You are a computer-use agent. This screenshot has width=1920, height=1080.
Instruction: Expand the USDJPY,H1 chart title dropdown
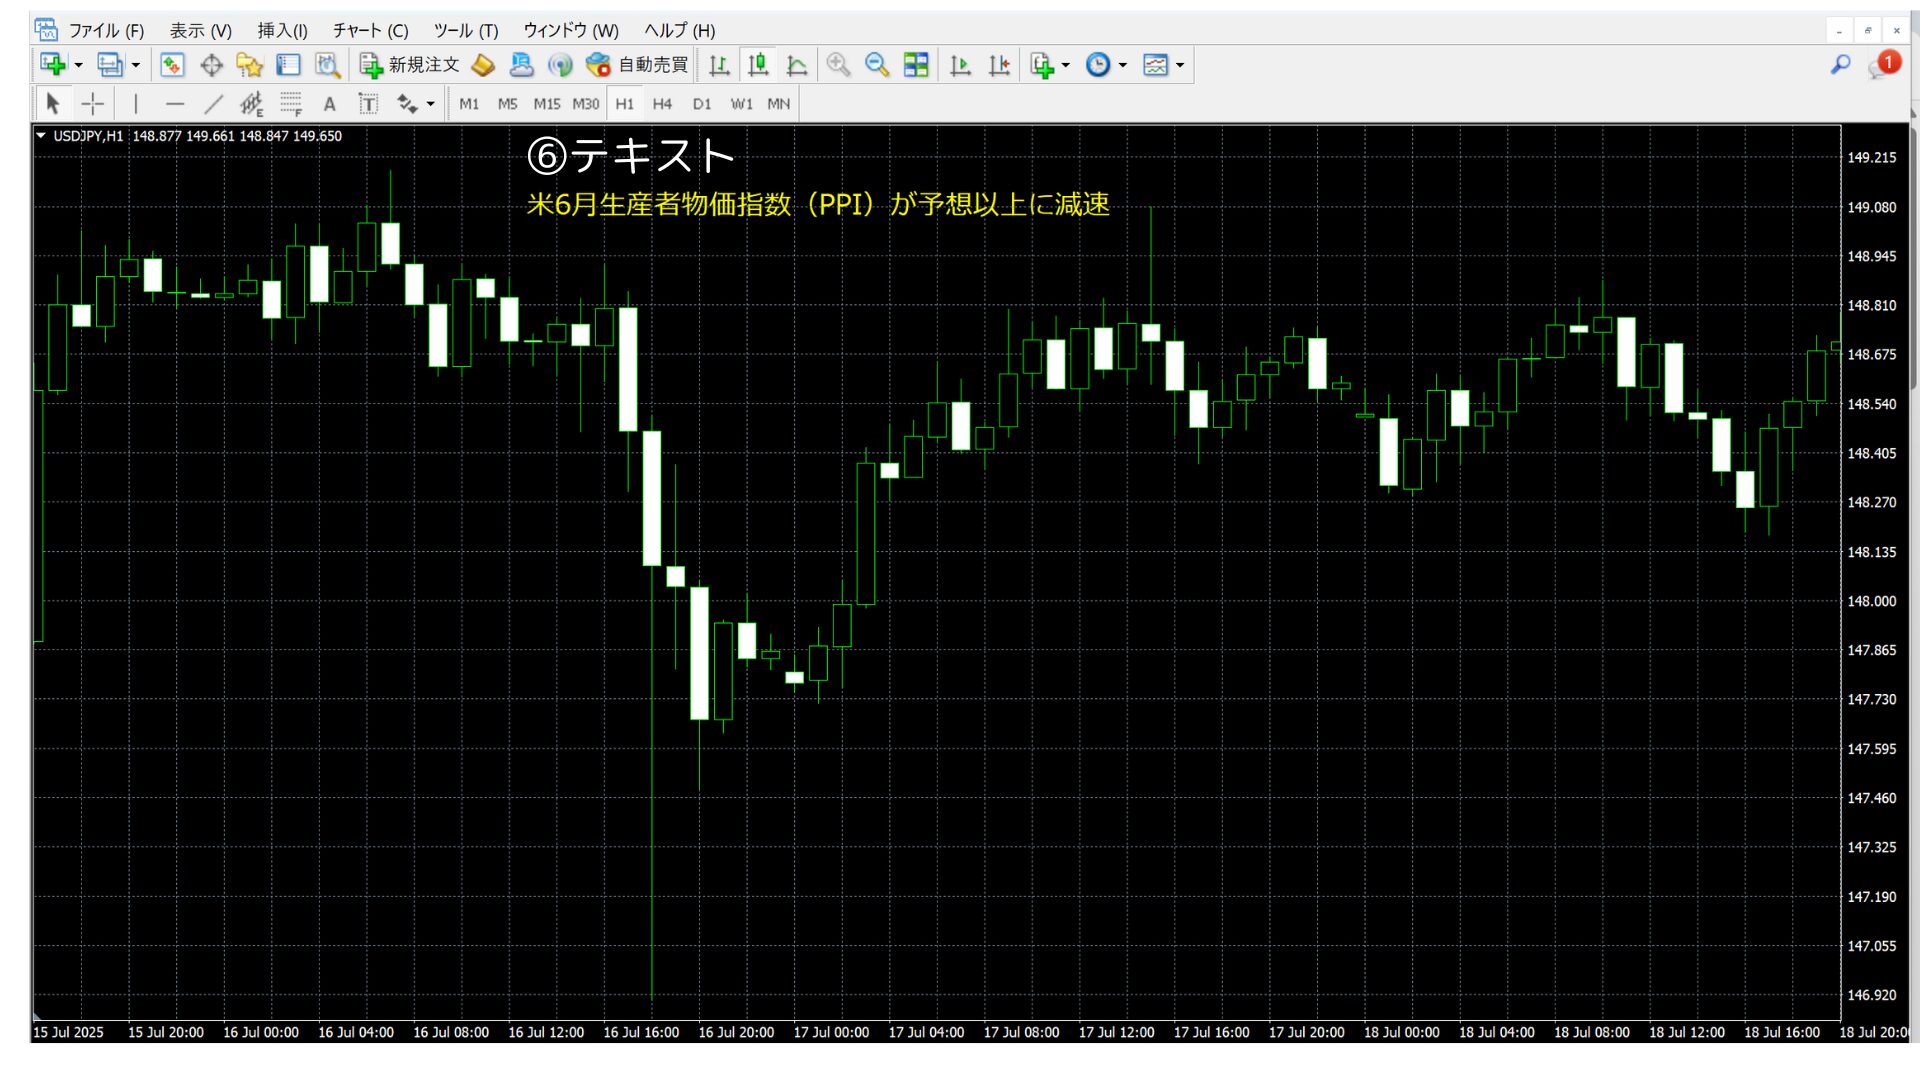tap(41, 136)
